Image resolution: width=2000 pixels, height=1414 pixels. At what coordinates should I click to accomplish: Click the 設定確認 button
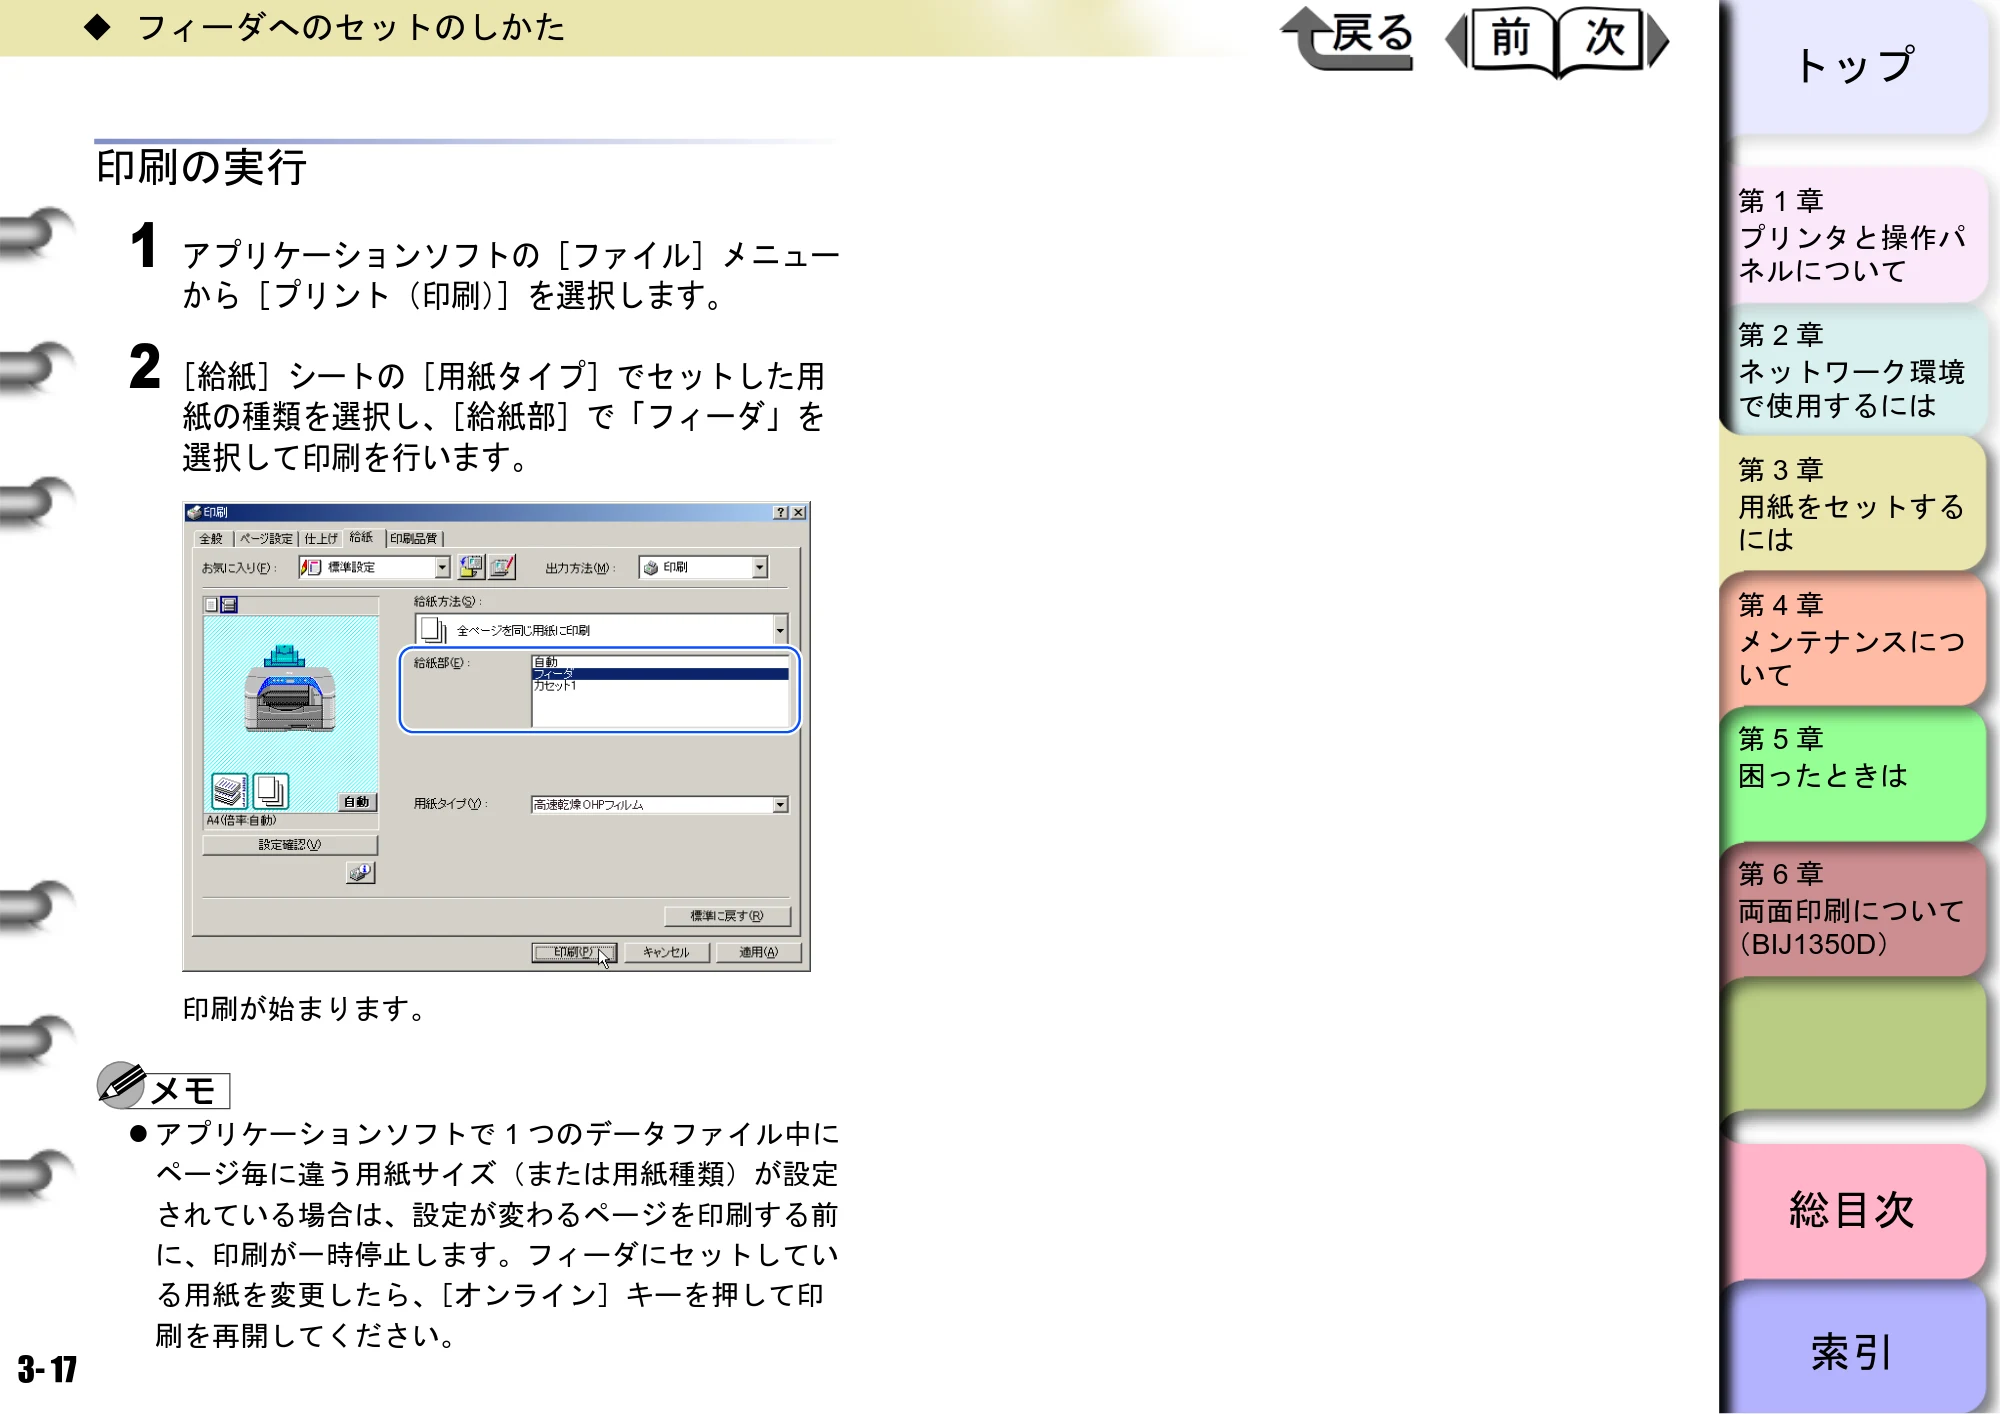click(290, 845)
